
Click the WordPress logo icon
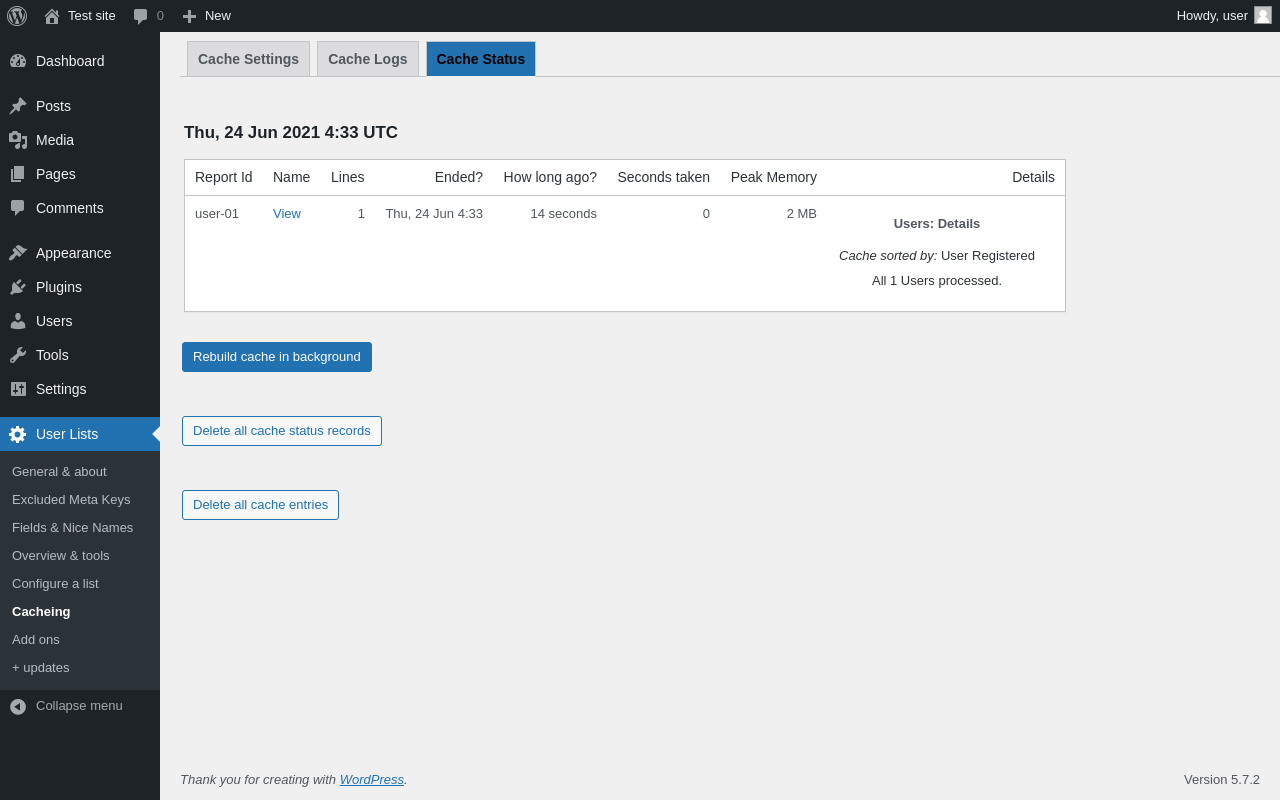pos(17,16)
